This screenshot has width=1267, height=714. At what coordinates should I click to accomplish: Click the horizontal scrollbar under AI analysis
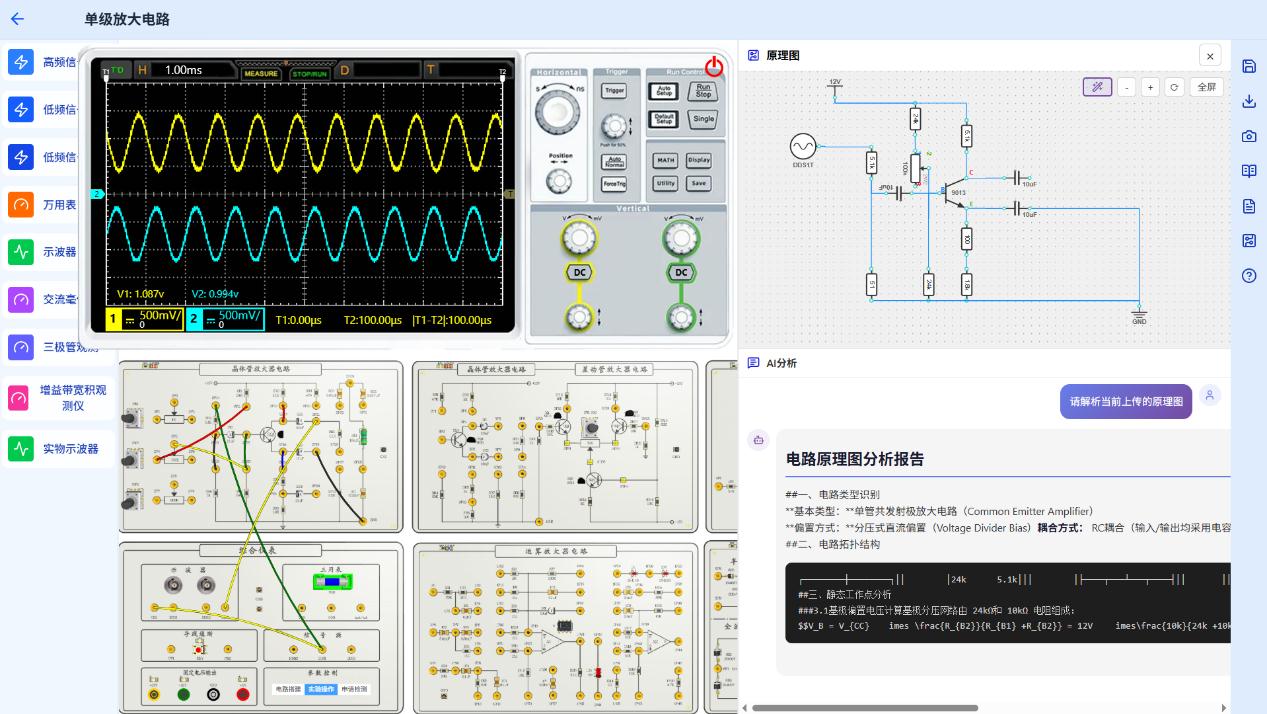pyautogui.click(x=865, y=708)
